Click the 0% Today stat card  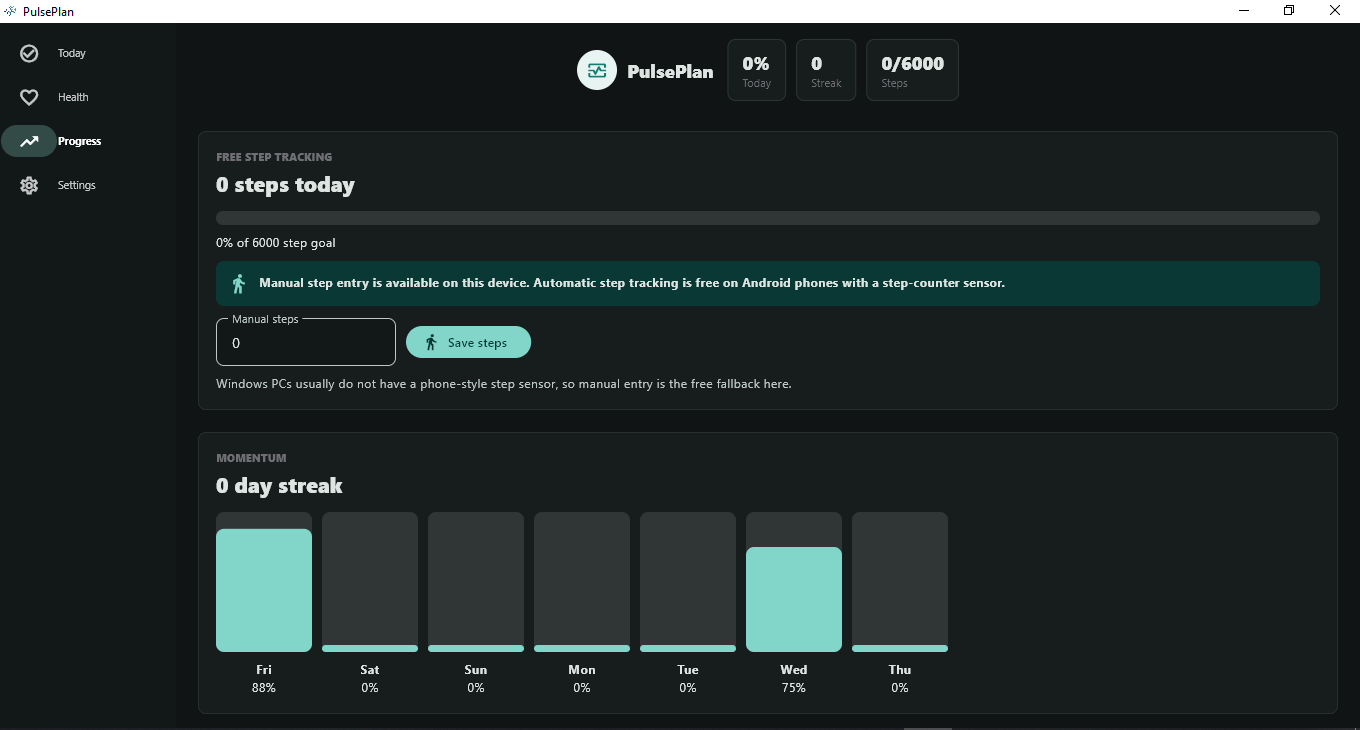(757, 70)
